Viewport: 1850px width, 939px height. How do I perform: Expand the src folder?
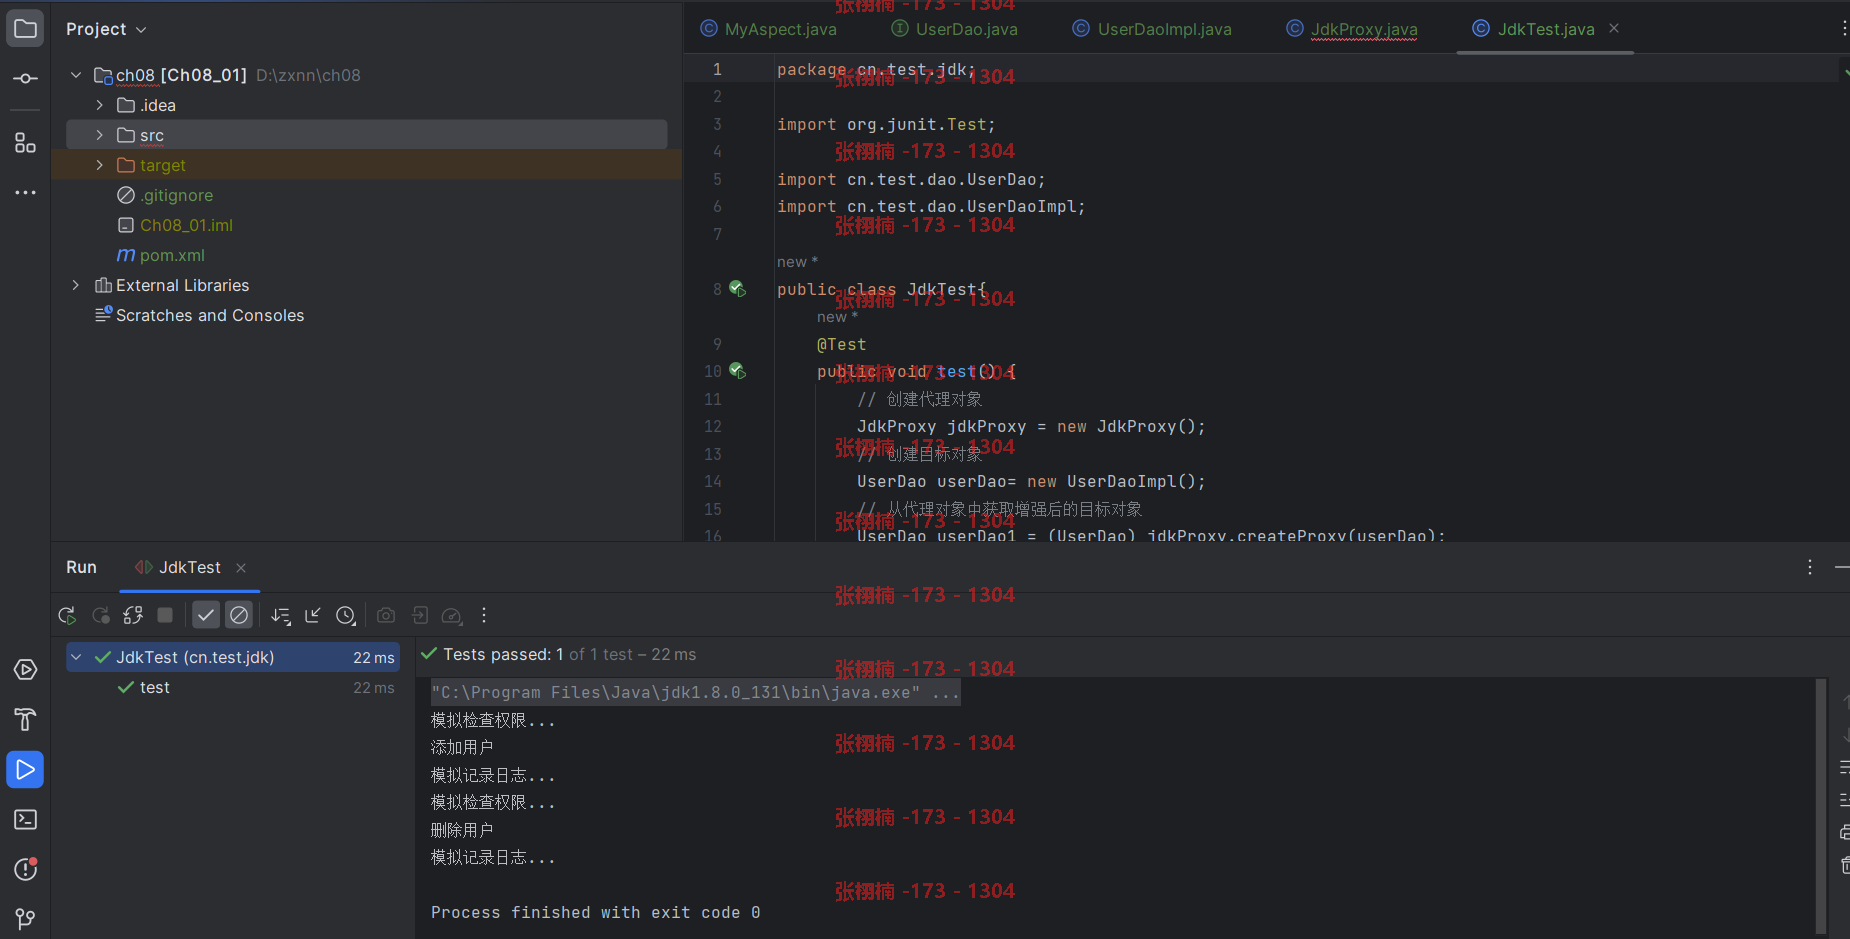coord(99,135)
